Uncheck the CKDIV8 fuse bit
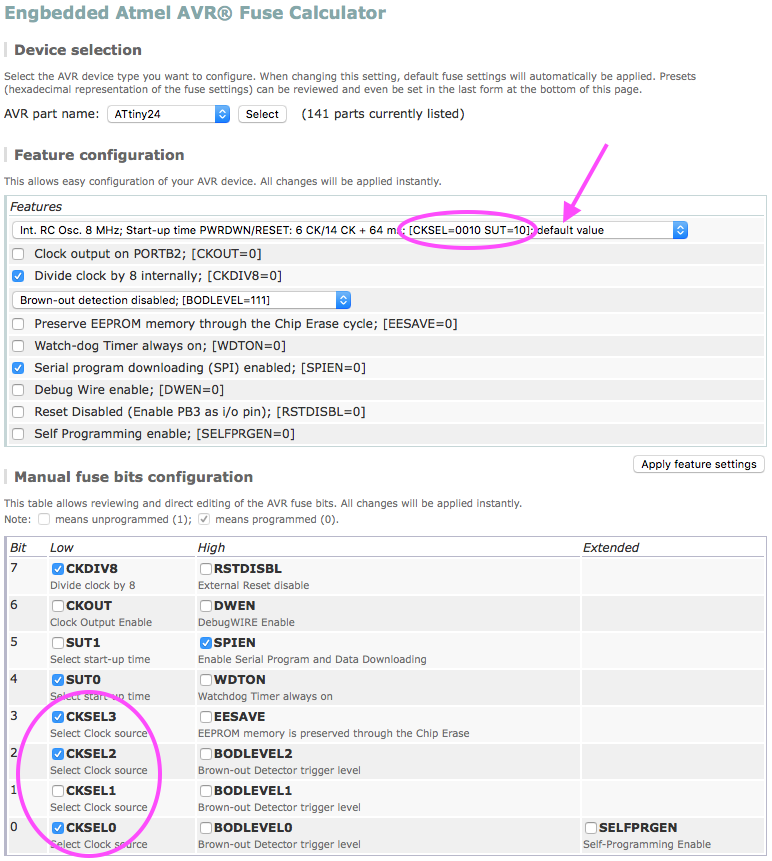 (x=58, y=569)
